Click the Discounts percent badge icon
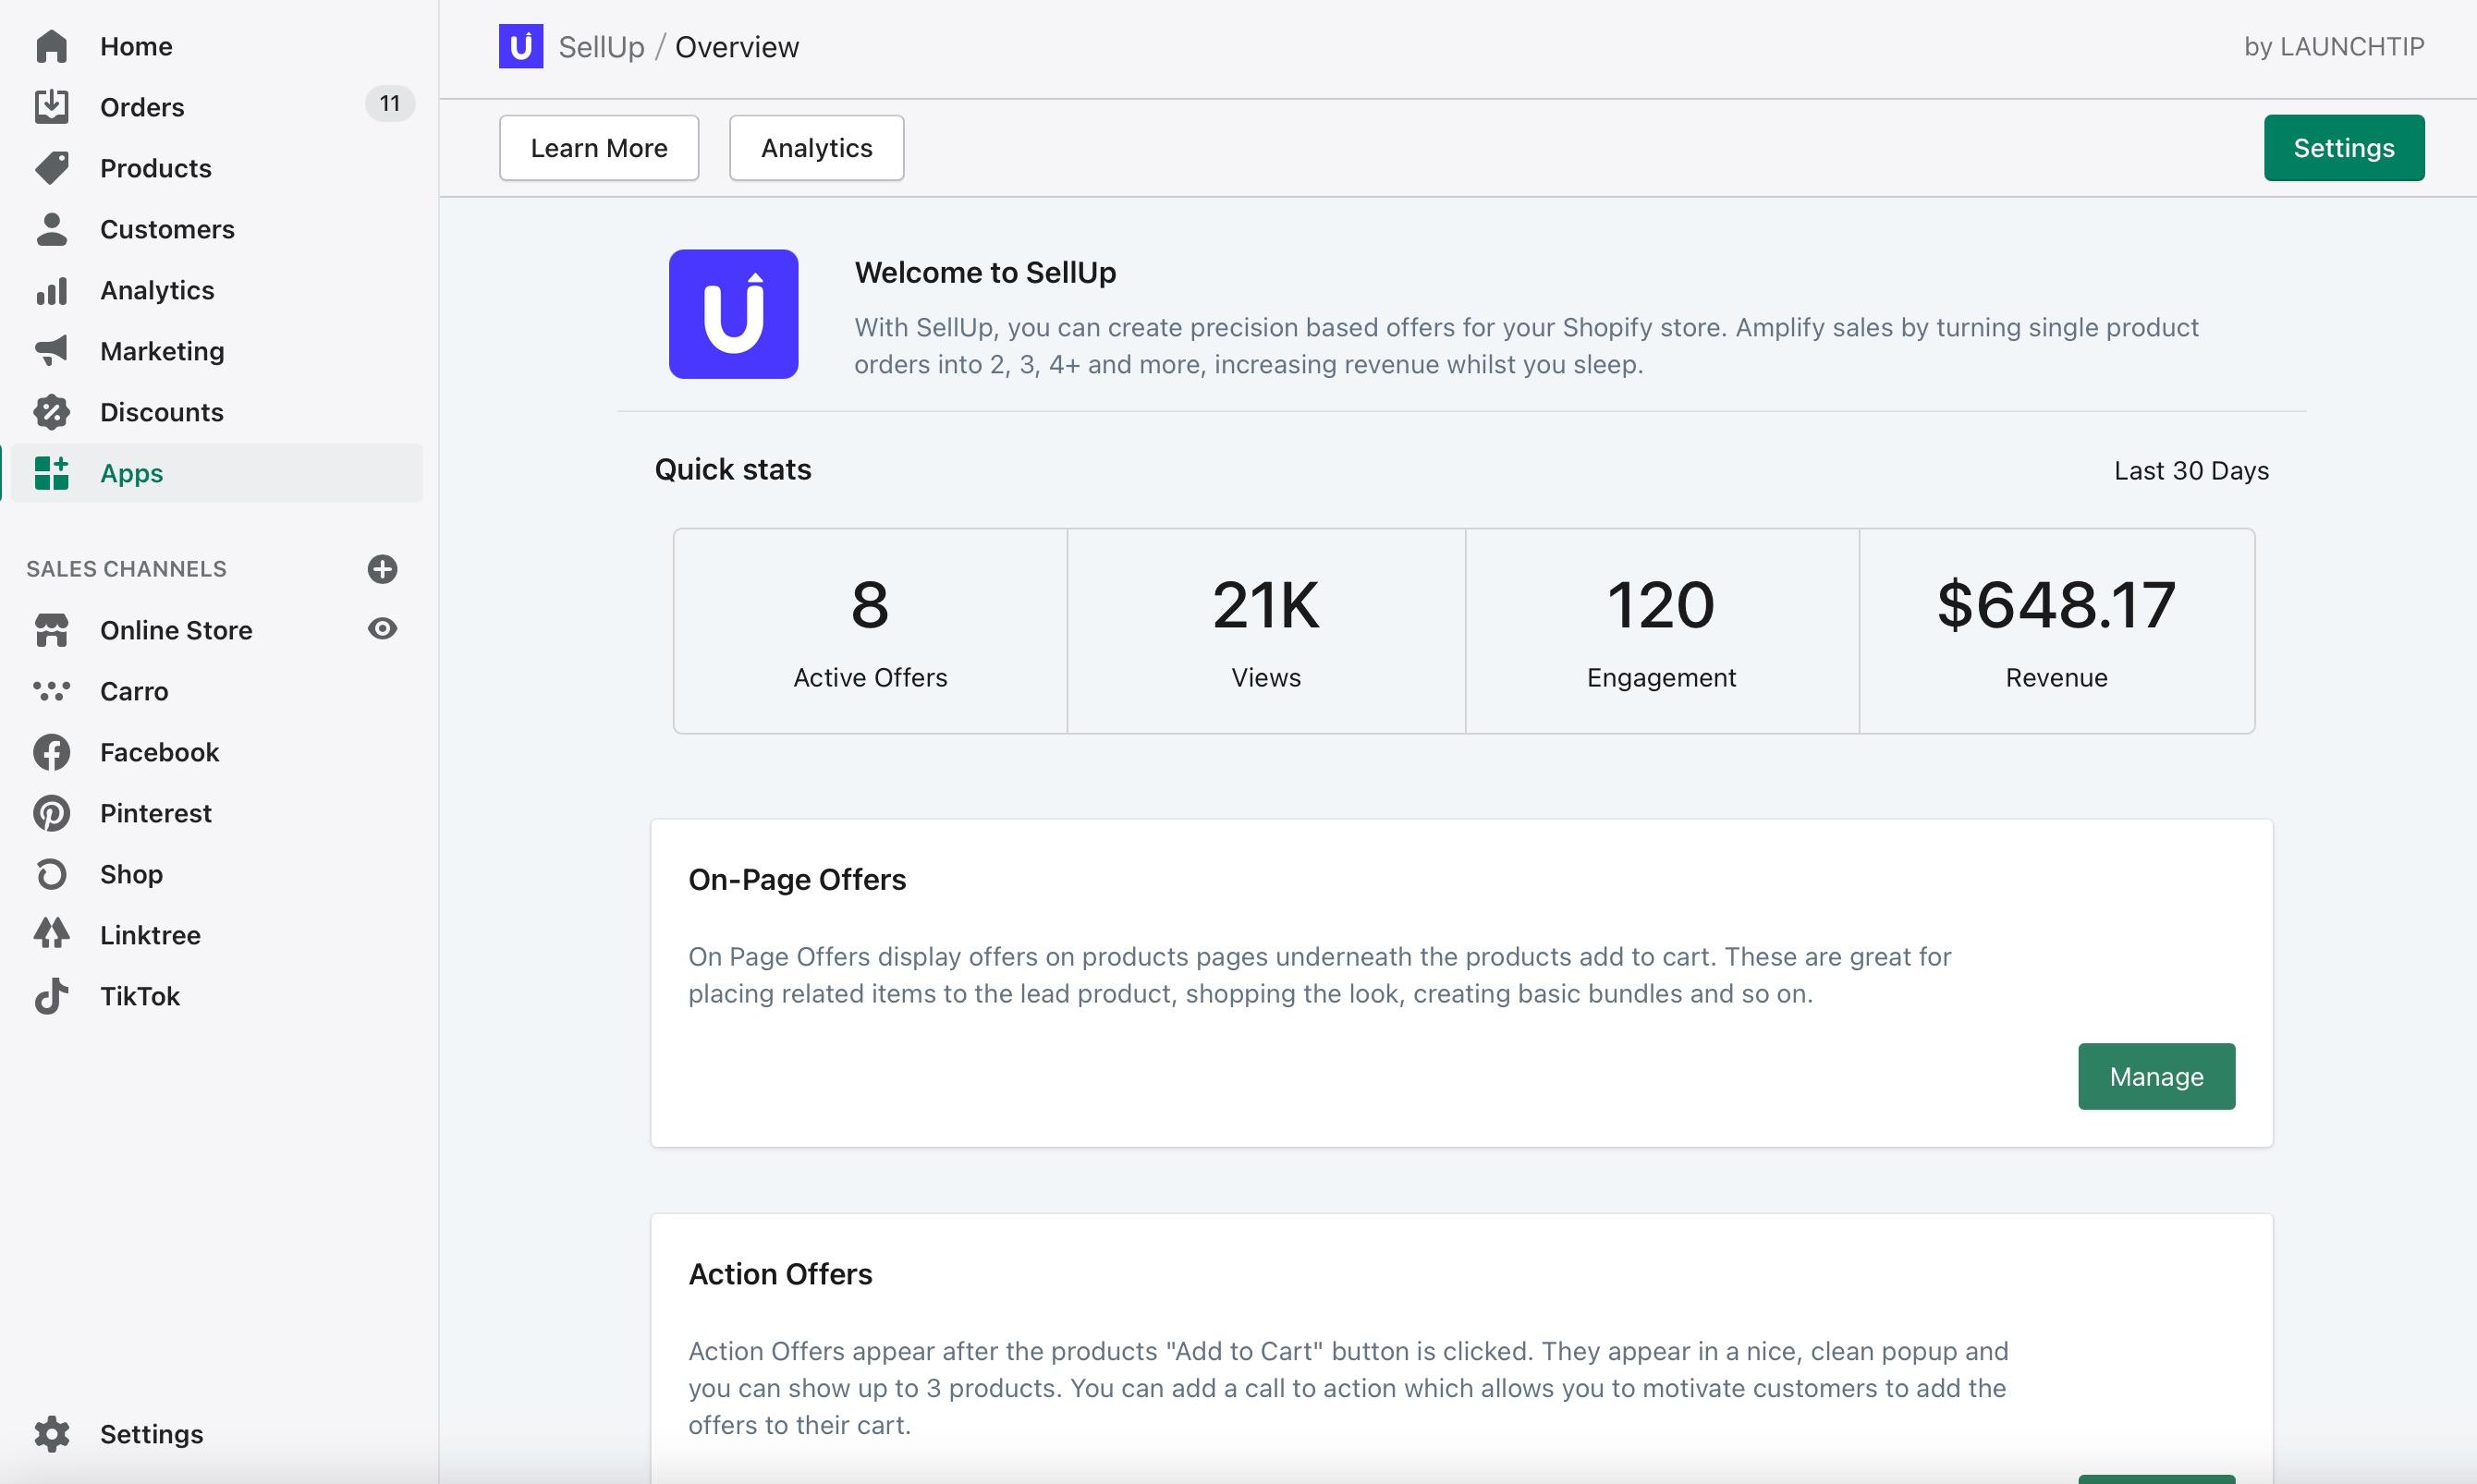Image resolution: width=2477 pixels, height=1484 pixels. [x=51, y=412]
